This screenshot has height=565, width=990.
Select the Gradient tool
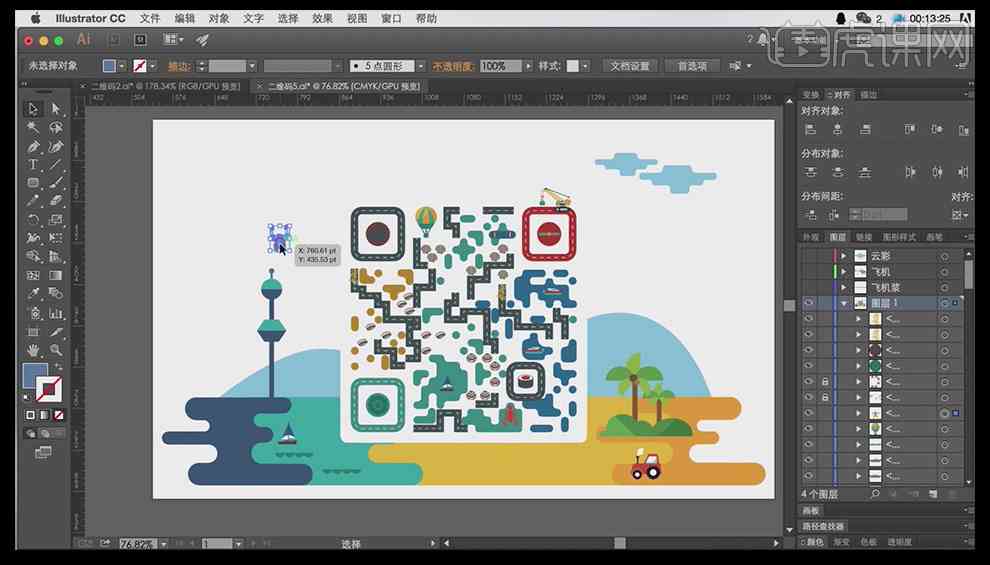[x=56, y=275]
